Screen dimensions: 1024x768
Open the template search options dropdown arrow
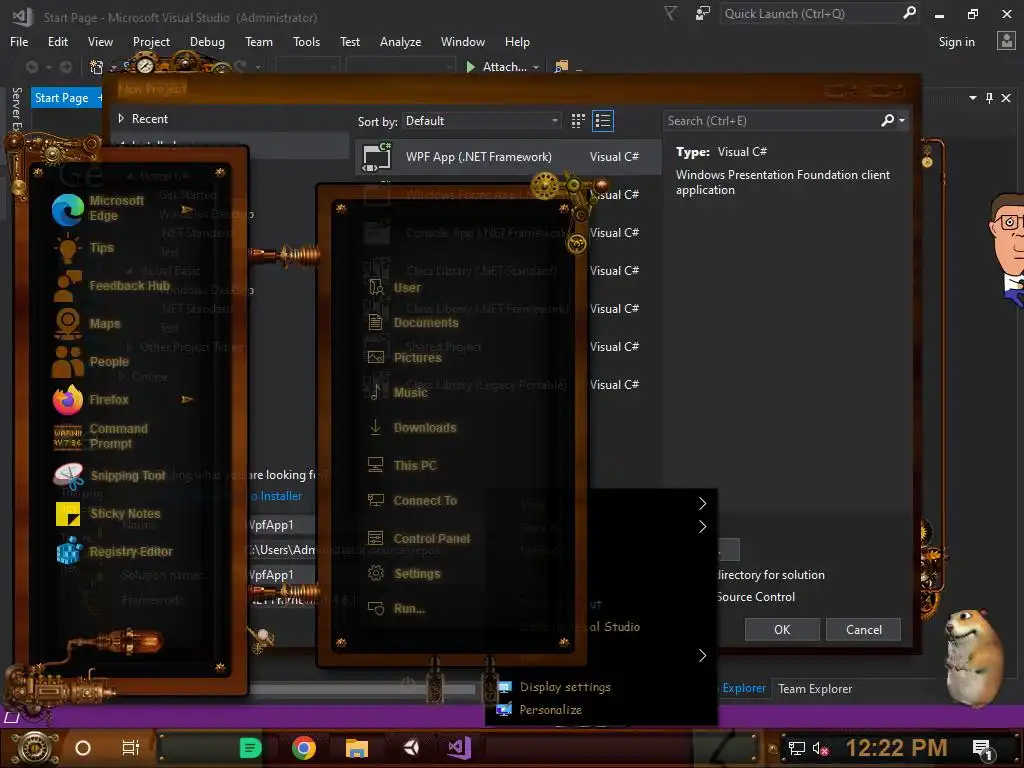coord(902,121)
